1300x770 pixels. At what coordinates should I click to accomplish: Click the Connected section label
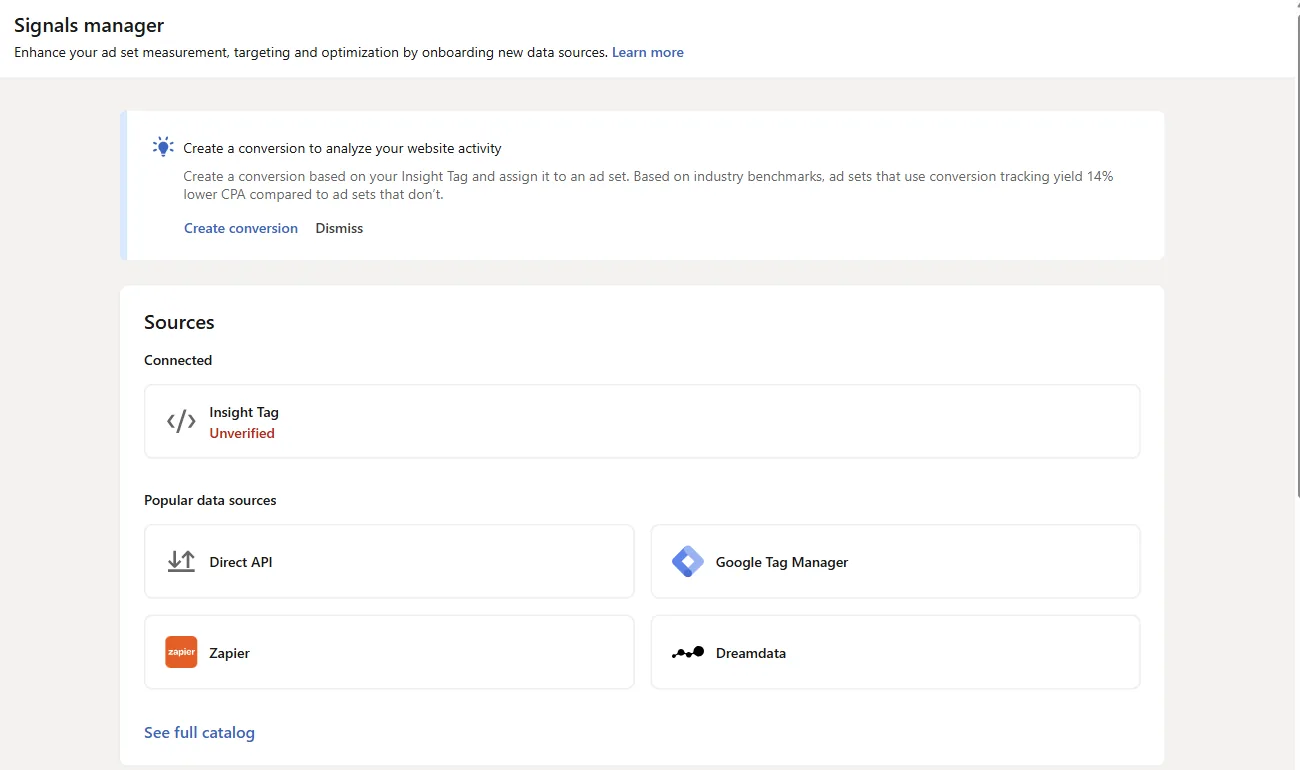coord(178,360)
